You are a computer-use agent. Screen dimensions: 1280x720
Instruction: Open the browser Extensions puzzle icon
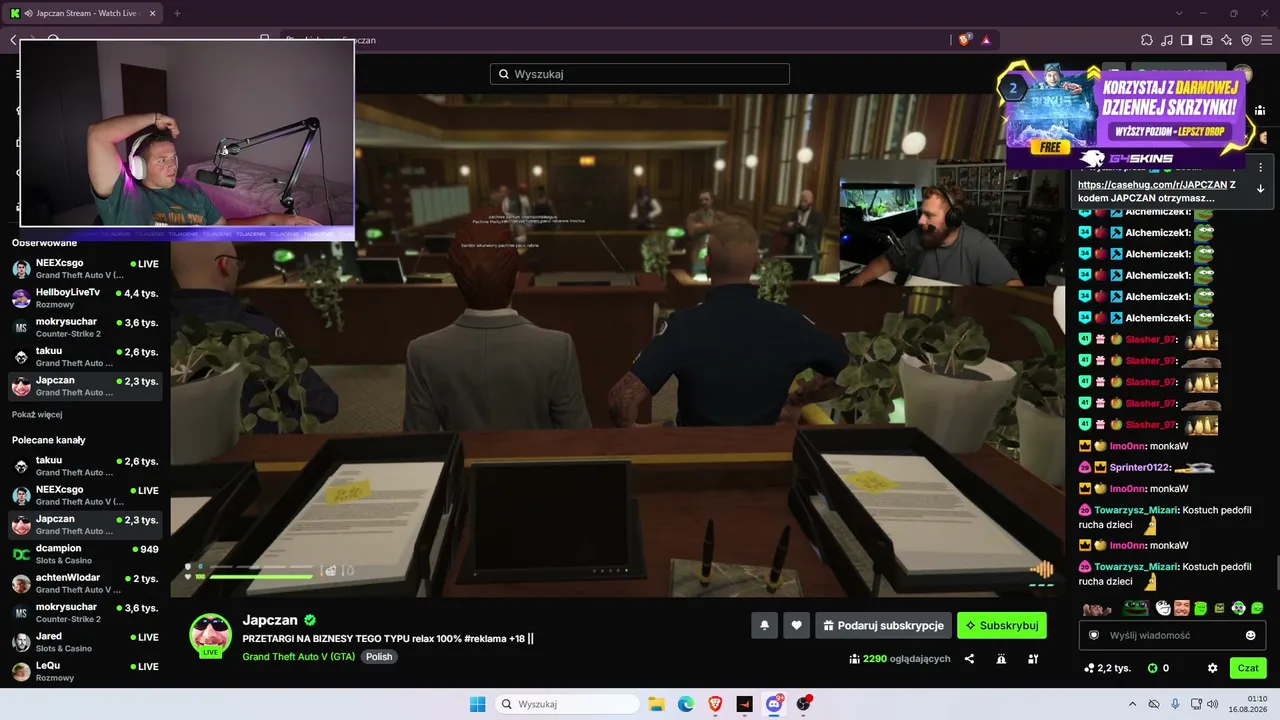pos(1147,40)
